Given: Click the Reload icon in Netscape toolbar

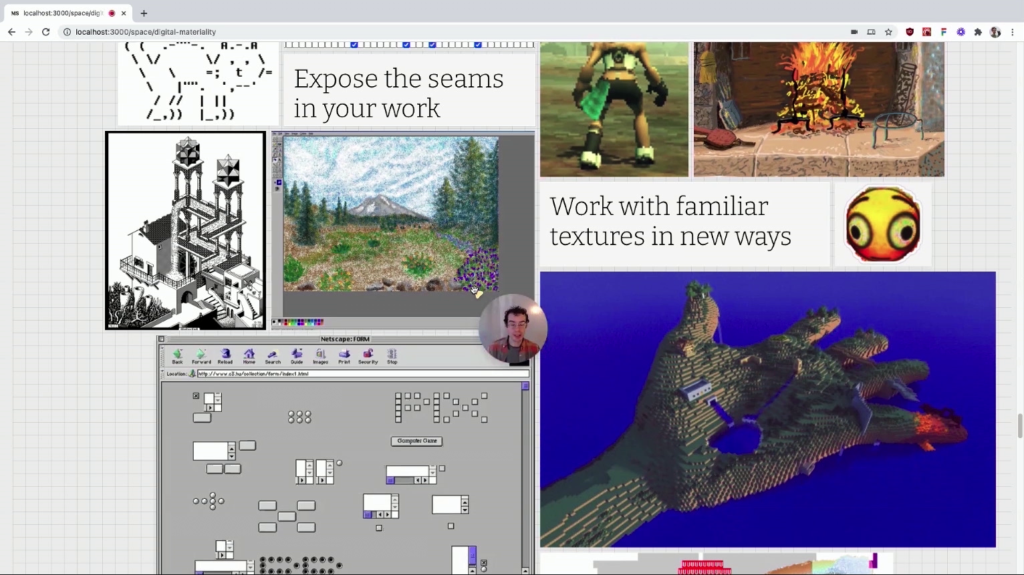Looking at the screenshot, I should pos(225,356).
